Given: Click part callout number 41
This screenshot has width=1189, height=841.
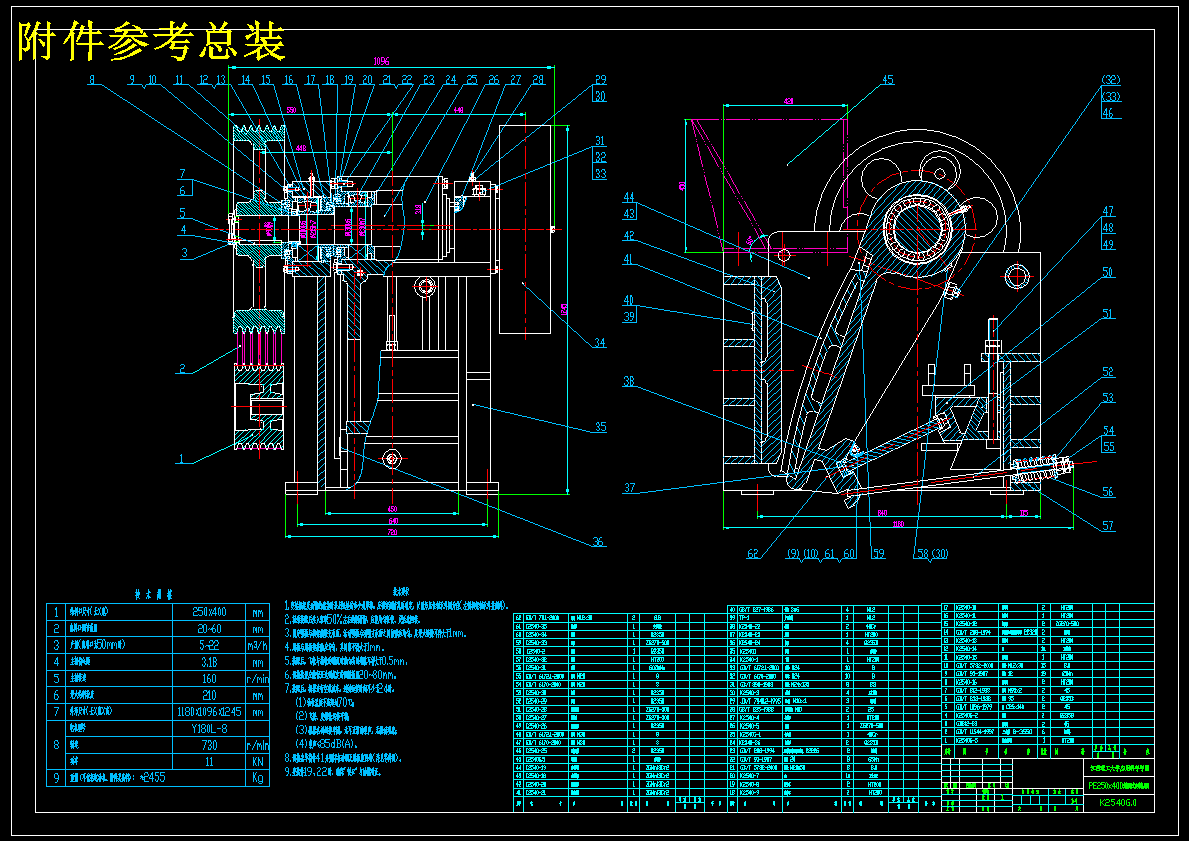Looking at the screenshot, I should (629, 259).
